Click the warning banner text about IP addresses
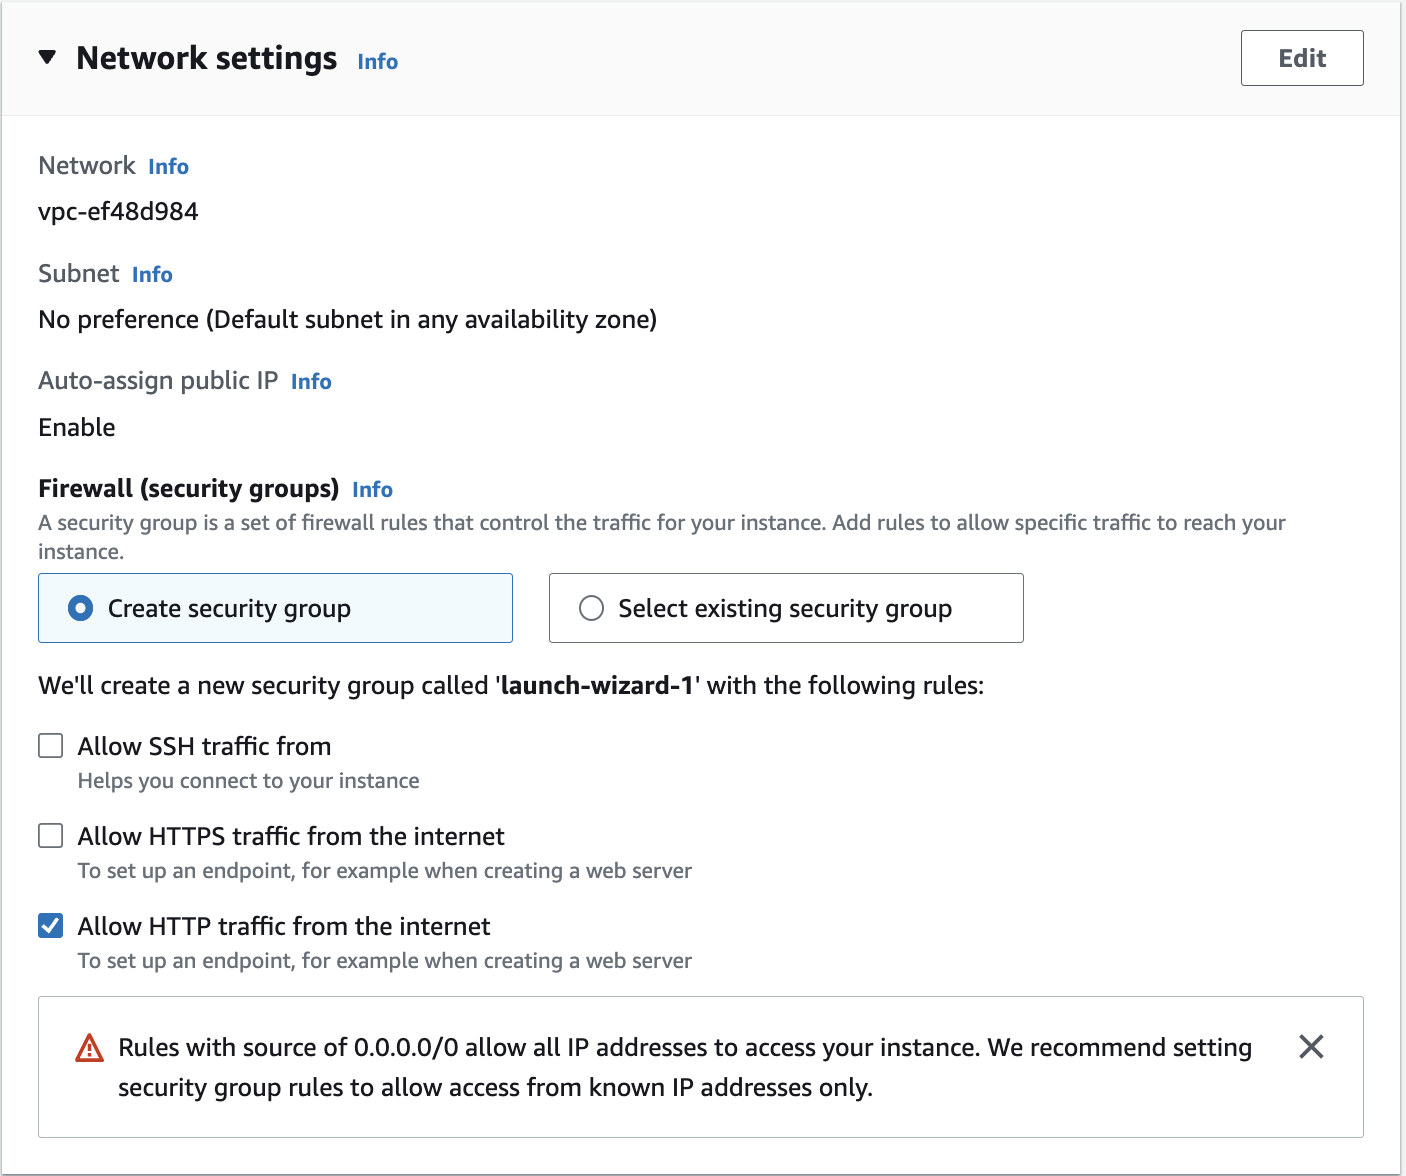 (685, 1067)
